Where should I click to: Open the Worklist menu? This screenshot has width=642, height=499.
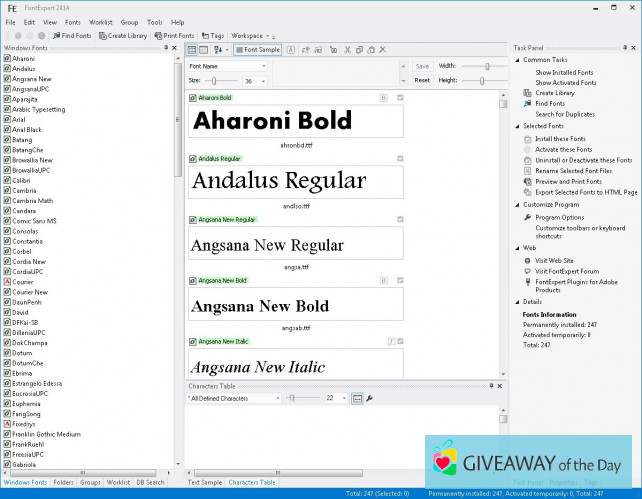[x=101, y=21]
